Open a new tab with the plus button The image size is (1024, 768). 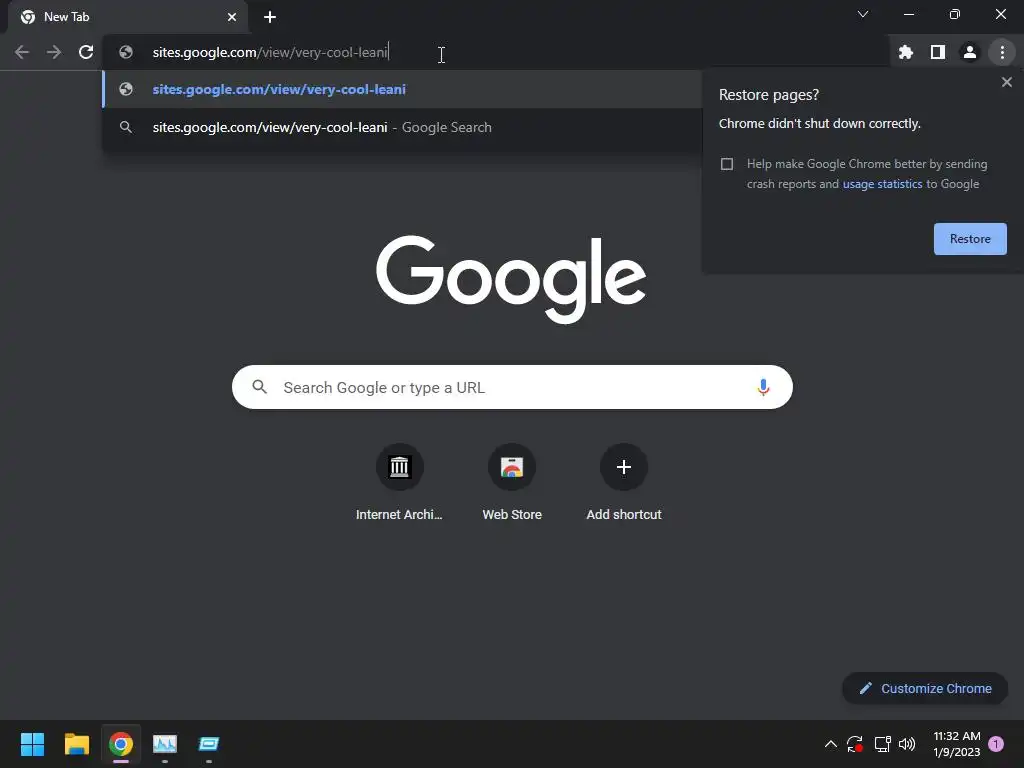(x=270, y=17)
